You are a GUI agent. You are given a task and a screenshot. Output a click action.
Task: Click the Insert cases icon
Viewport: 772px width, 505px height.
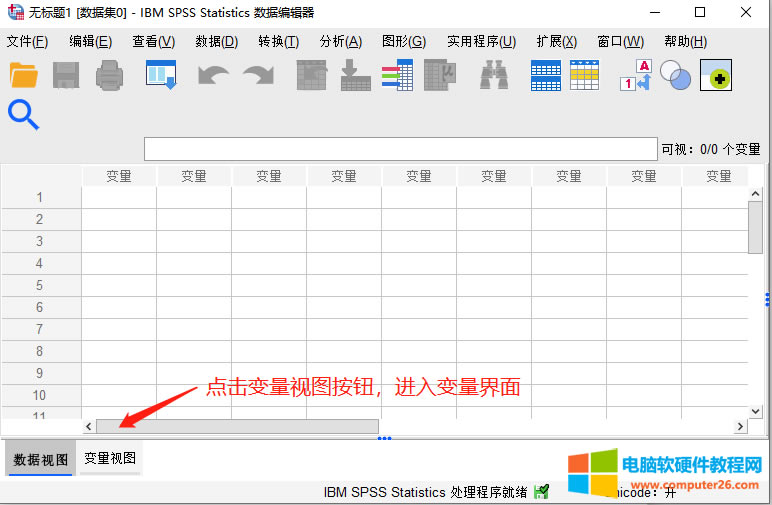(546, 75)
